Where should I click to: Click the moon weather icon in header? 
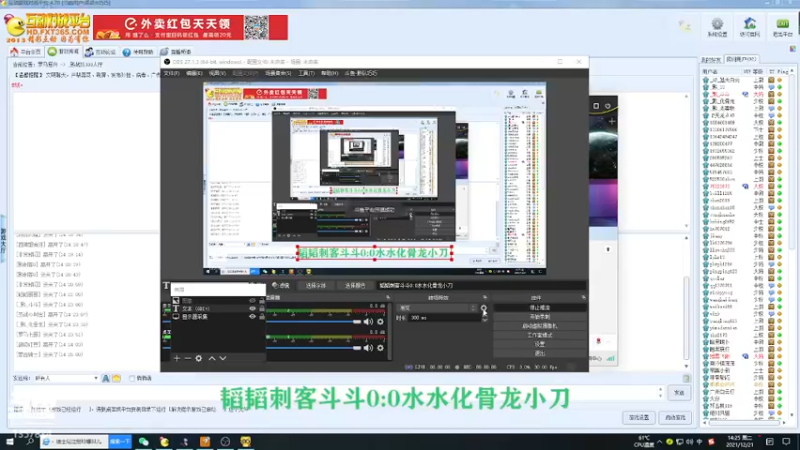(x=684, y=26)
